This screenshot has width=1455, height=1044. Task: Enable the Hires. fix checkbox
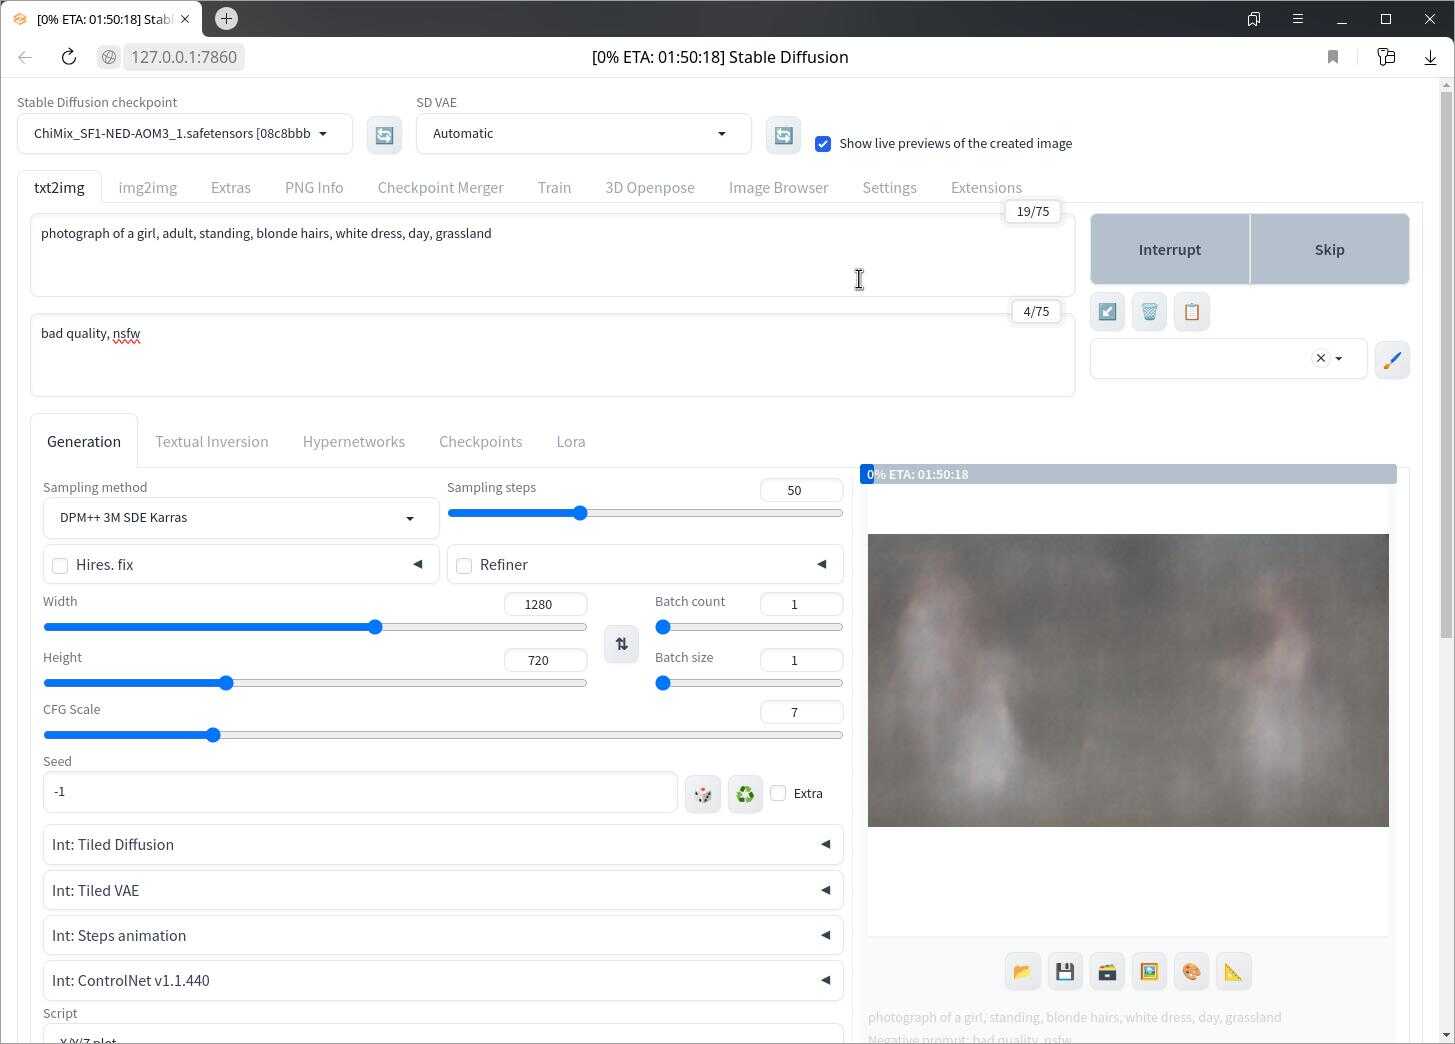(x=60, y=566)
